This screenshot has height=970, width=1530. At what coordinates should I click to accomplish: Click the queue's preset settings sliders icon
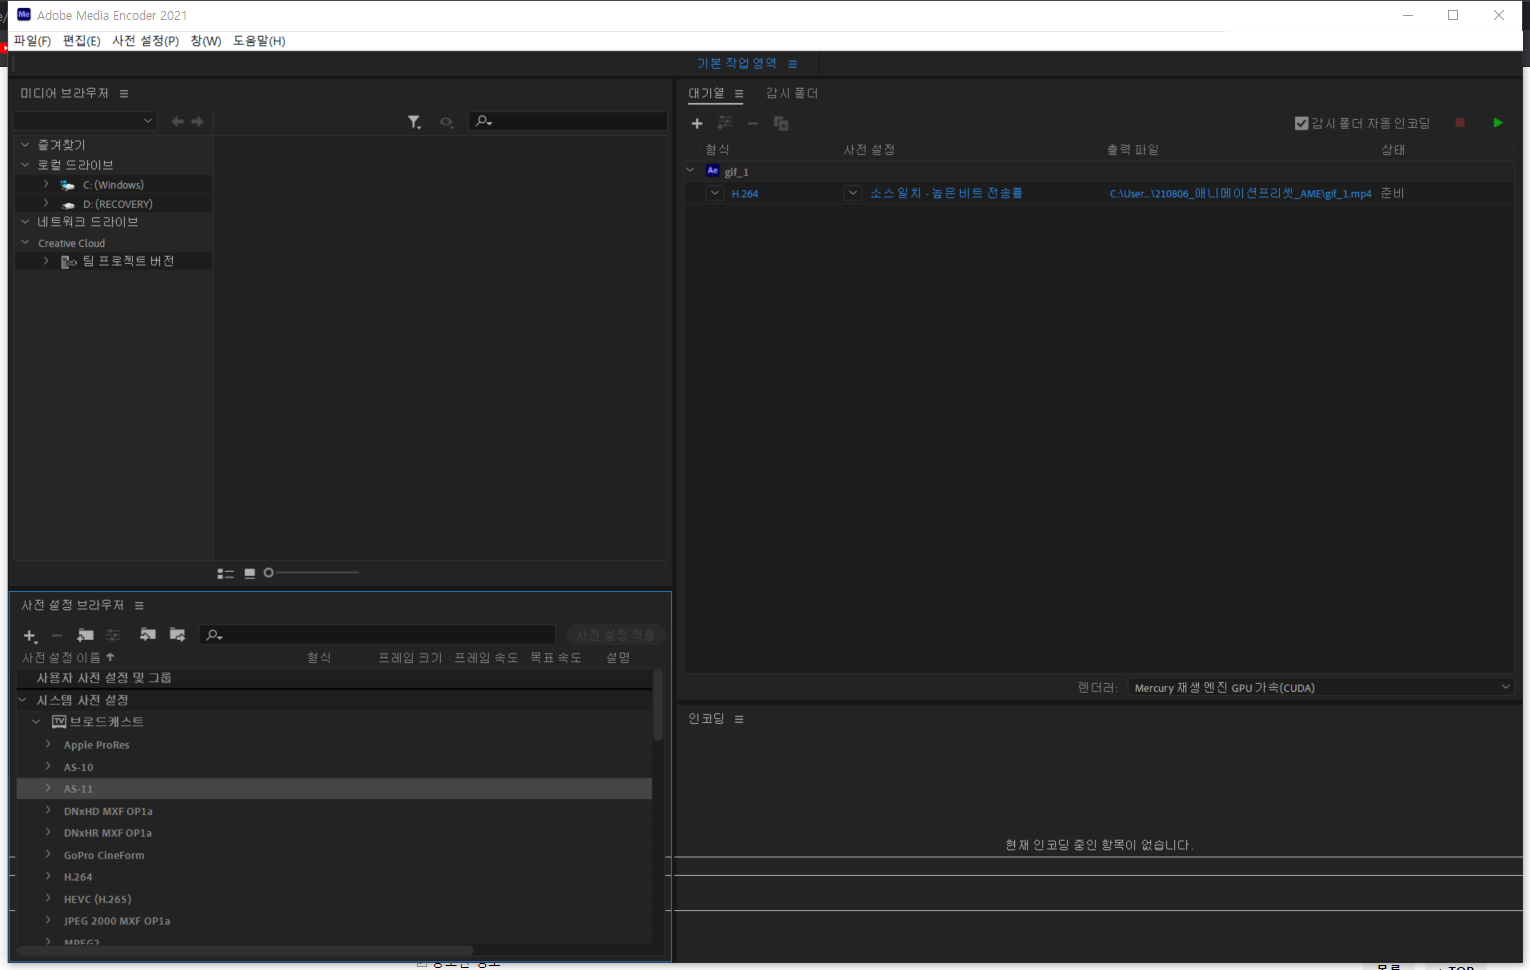tap(725, 123)
